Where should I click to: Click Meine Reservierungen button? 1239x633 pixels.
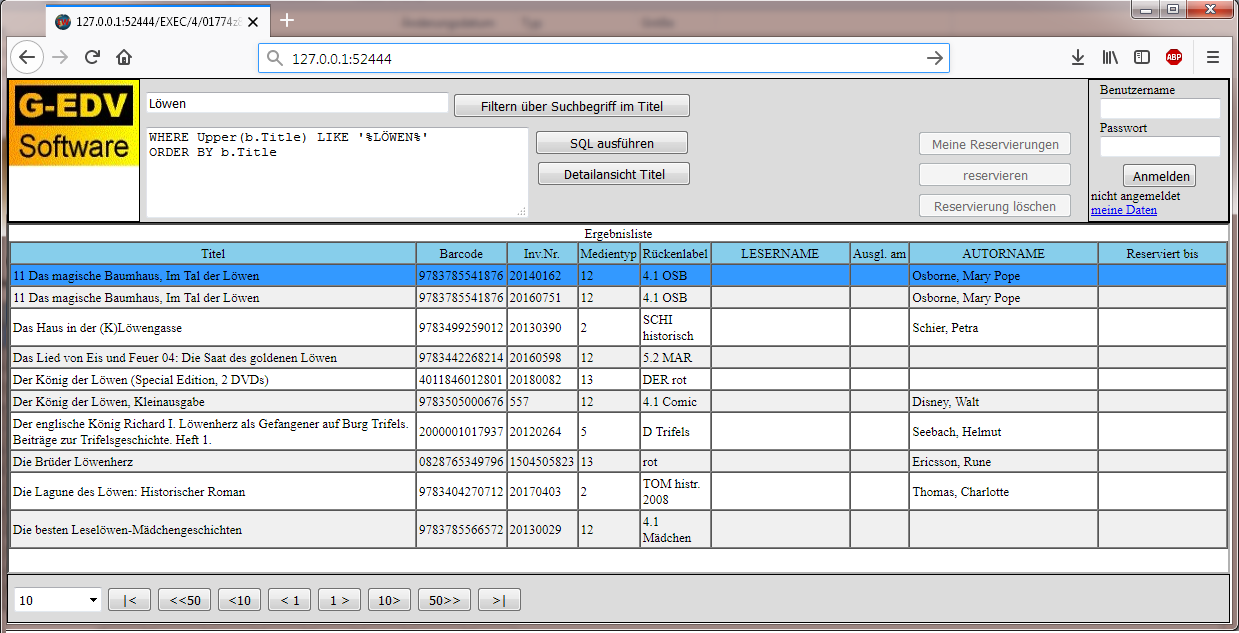[x=995, y=145]
